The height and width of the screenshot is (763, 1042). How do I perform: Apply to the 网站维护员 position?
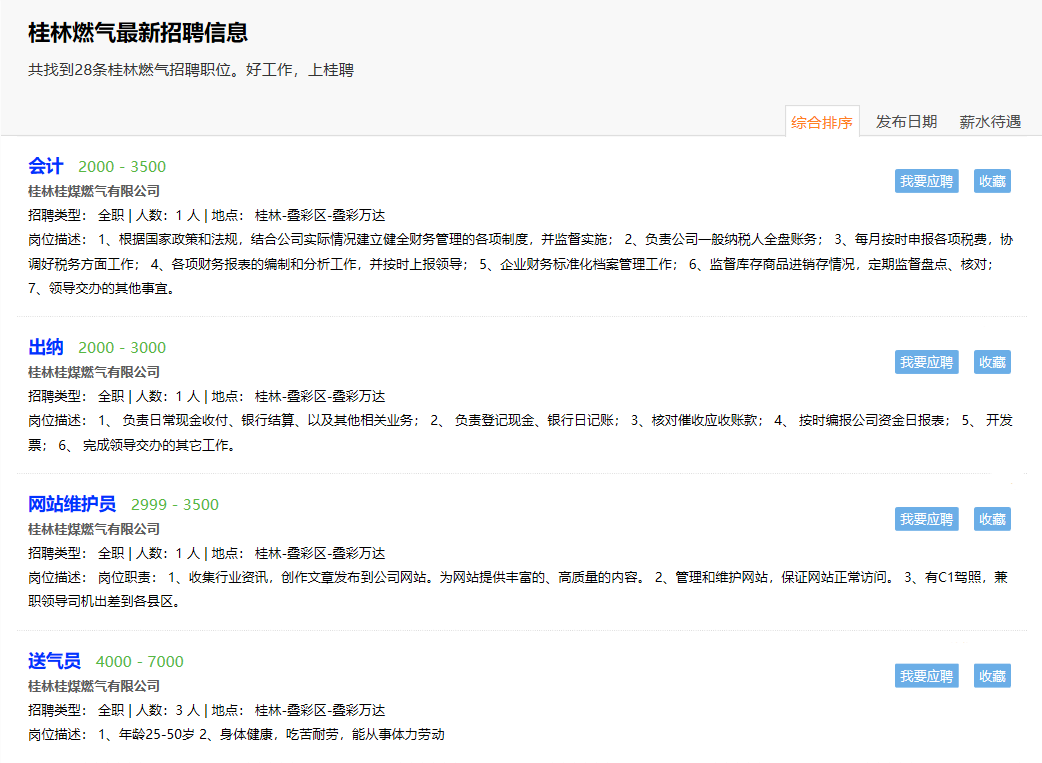coord(926,519)
